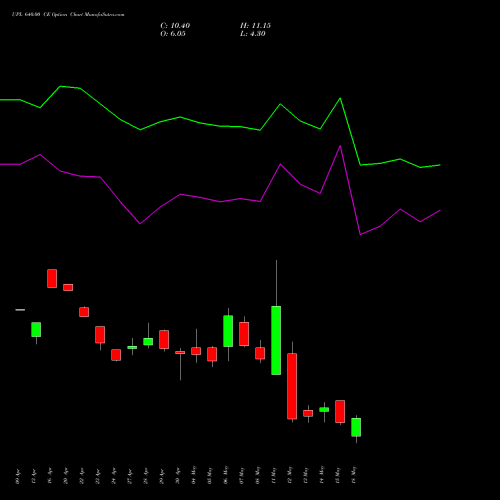Click the red 07 May candlestick
The image size is (500, 500).
click(244, 334)
